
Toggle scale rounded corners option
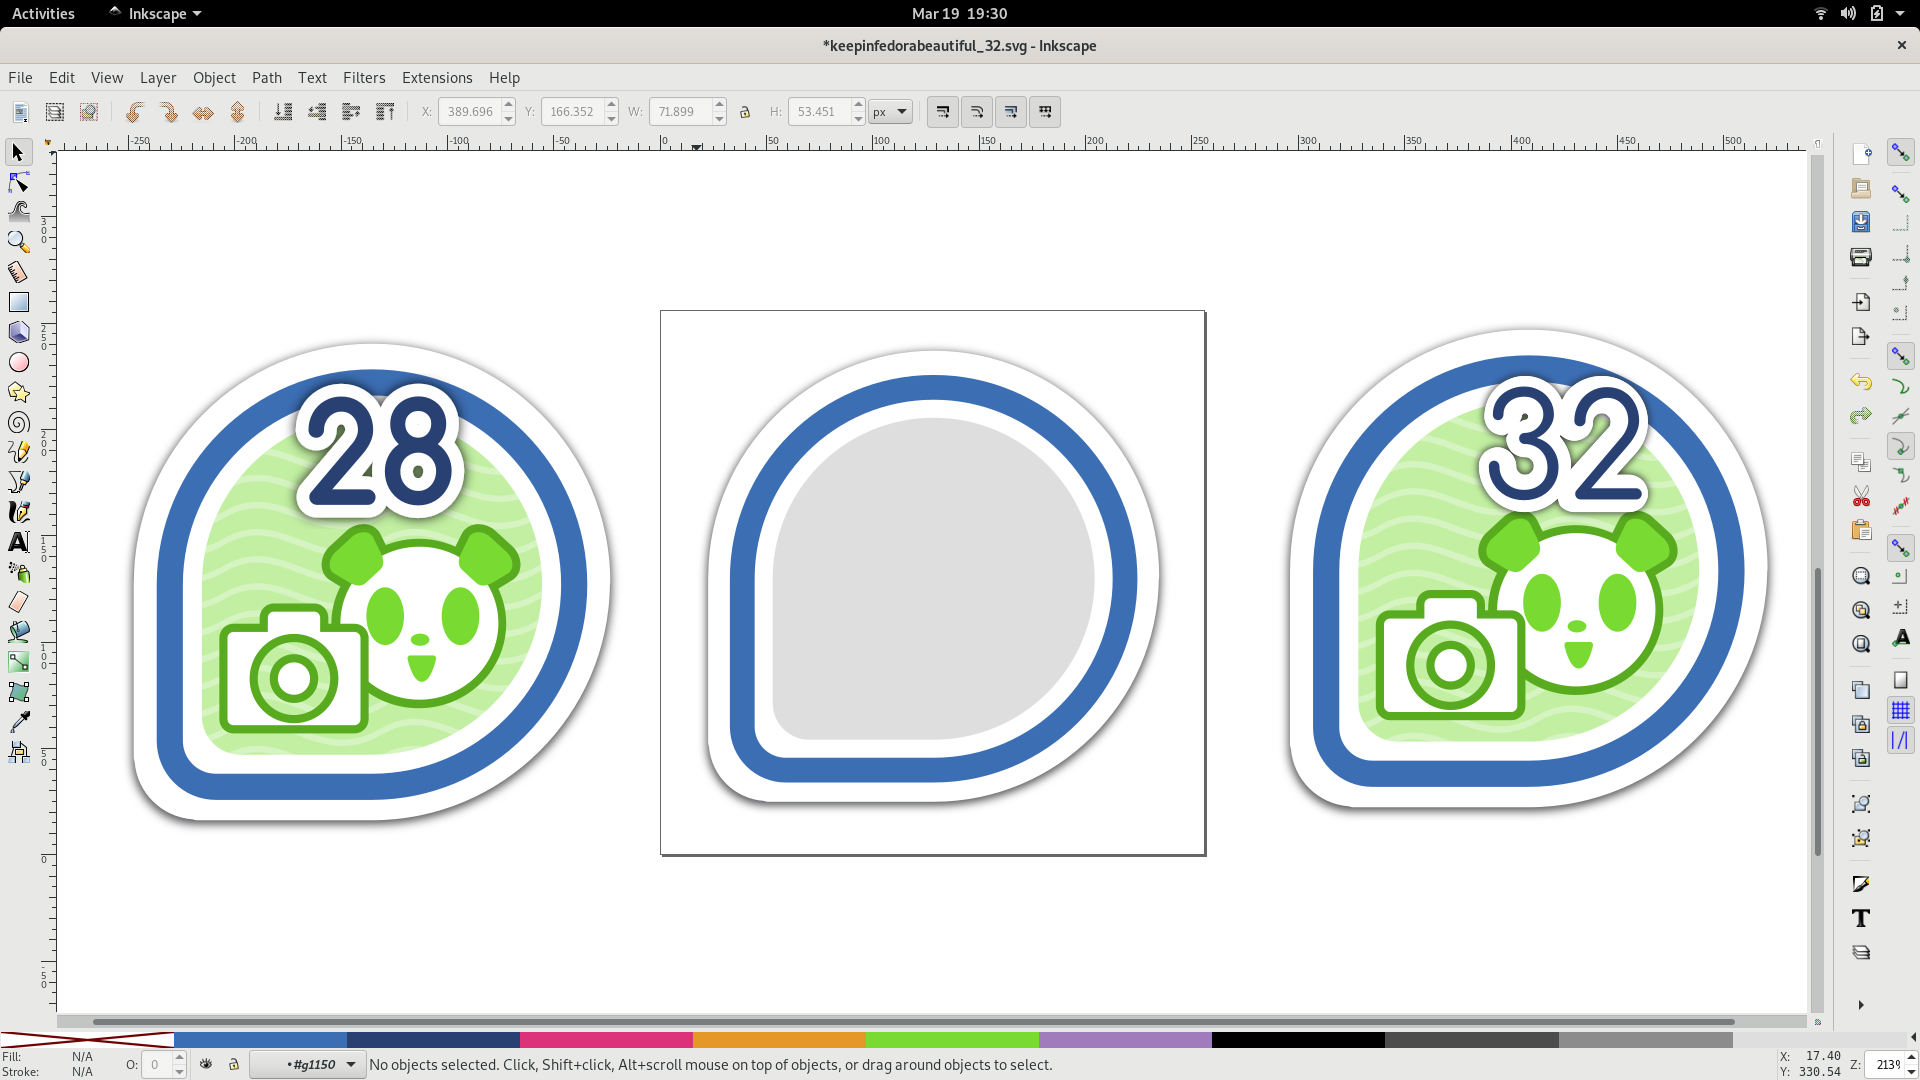click(x=977, y=112)
